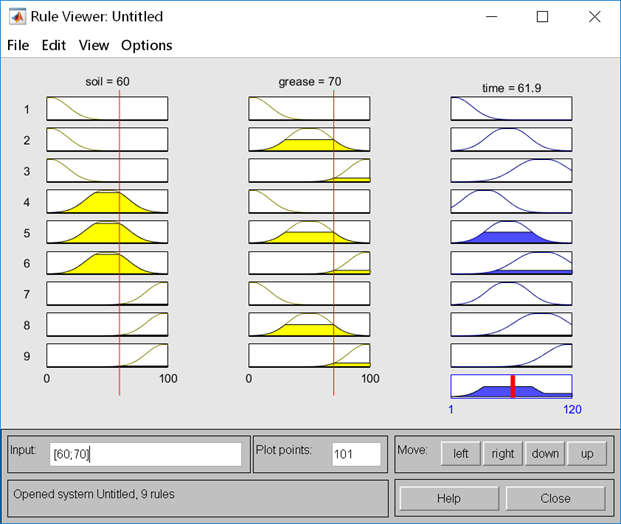Click rule 7 soil membership plot
Screen dimensions: 621x524
(x=107, y=293)
